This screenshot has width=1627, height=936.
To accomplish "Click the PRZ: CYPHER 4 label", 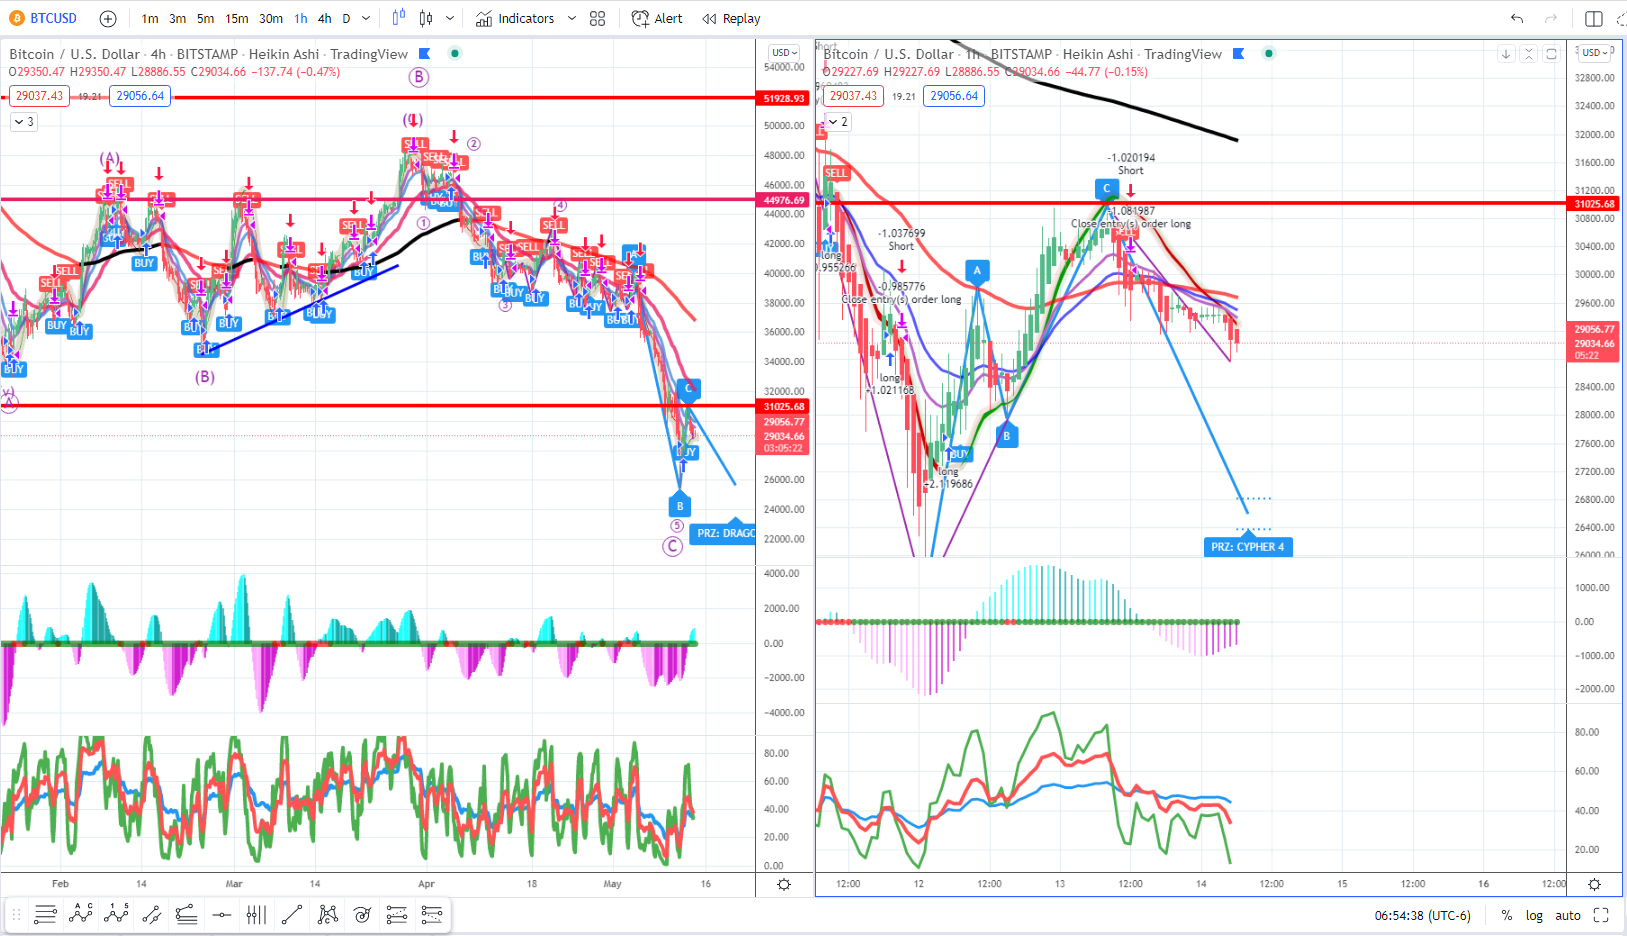I will (x=1248, y=547).
